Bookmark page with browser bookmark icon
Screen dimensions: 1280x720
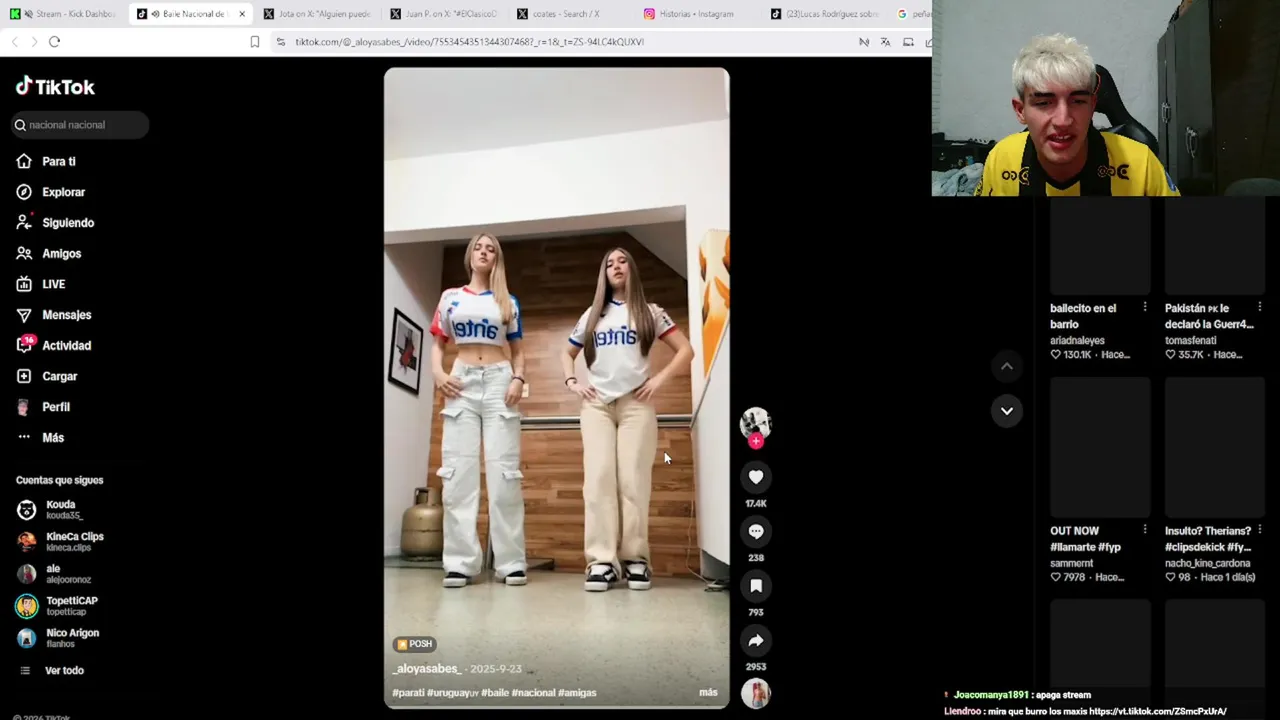[x=255, y=42]
